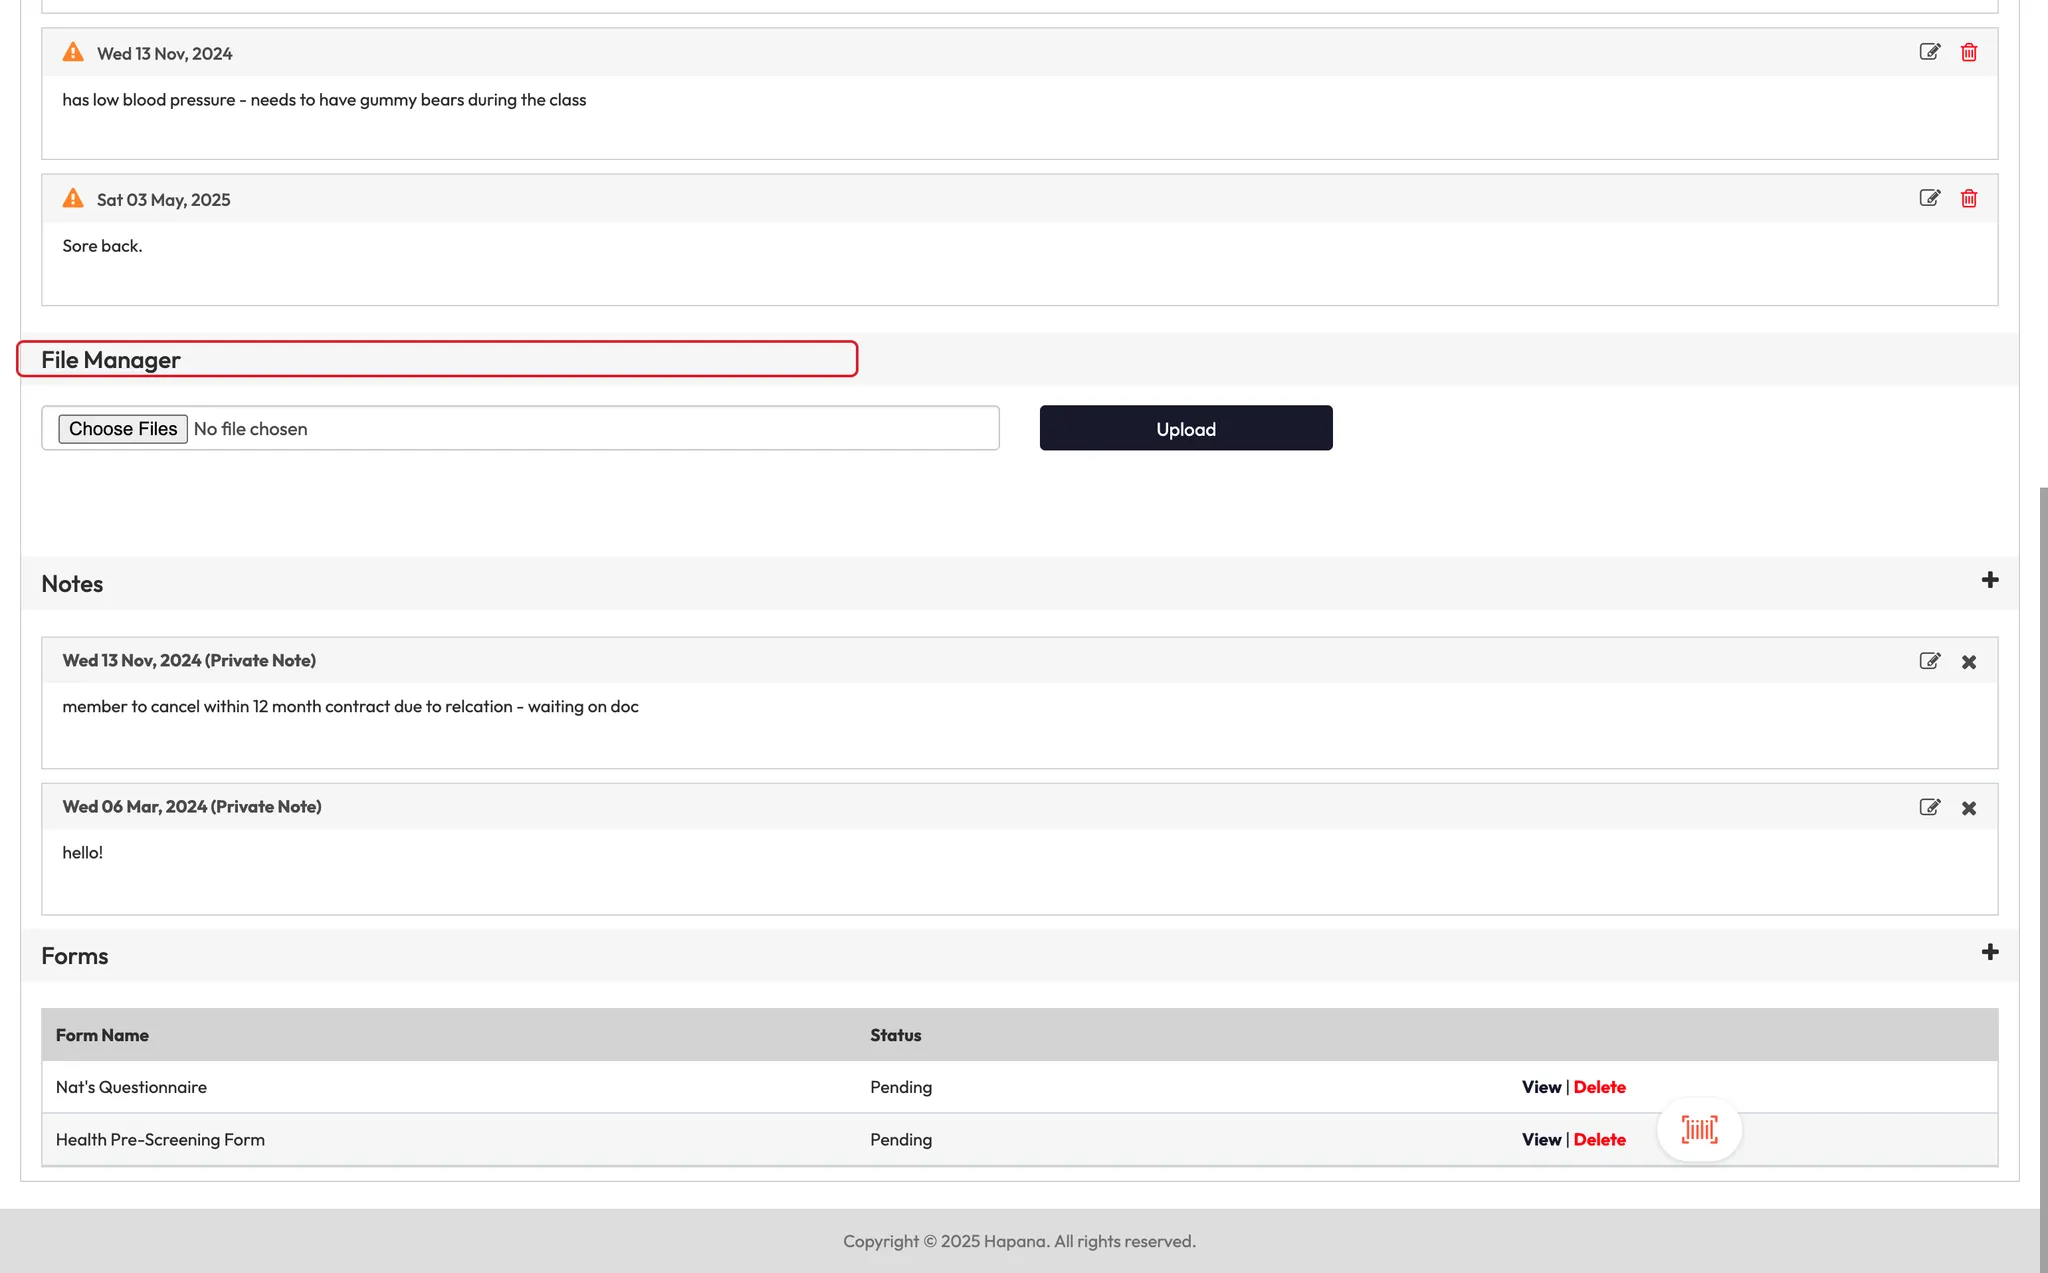Click the orange warning icon beside Sat 03 May
This screenshot has height=1273, width=2048.
(73, 198)
